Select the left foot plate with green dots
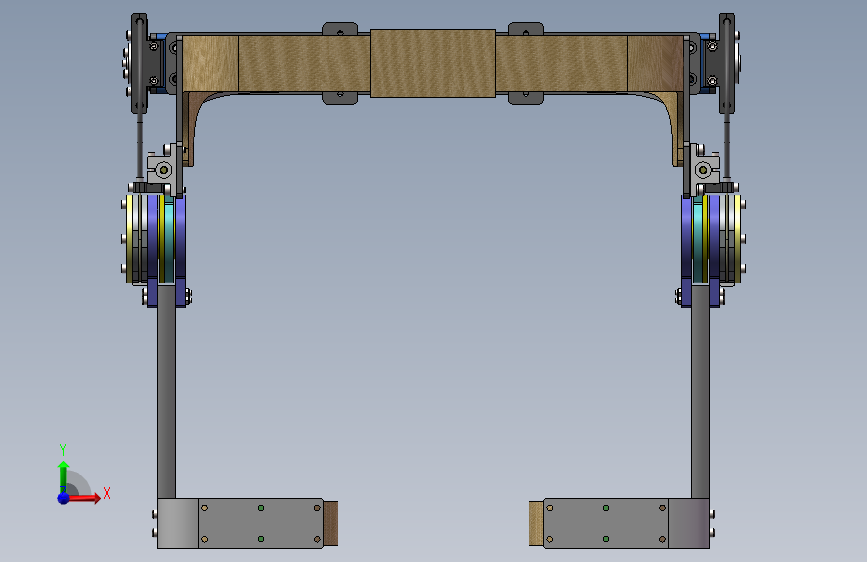Viewport: 867px width, 562px height. coord(261,523)
